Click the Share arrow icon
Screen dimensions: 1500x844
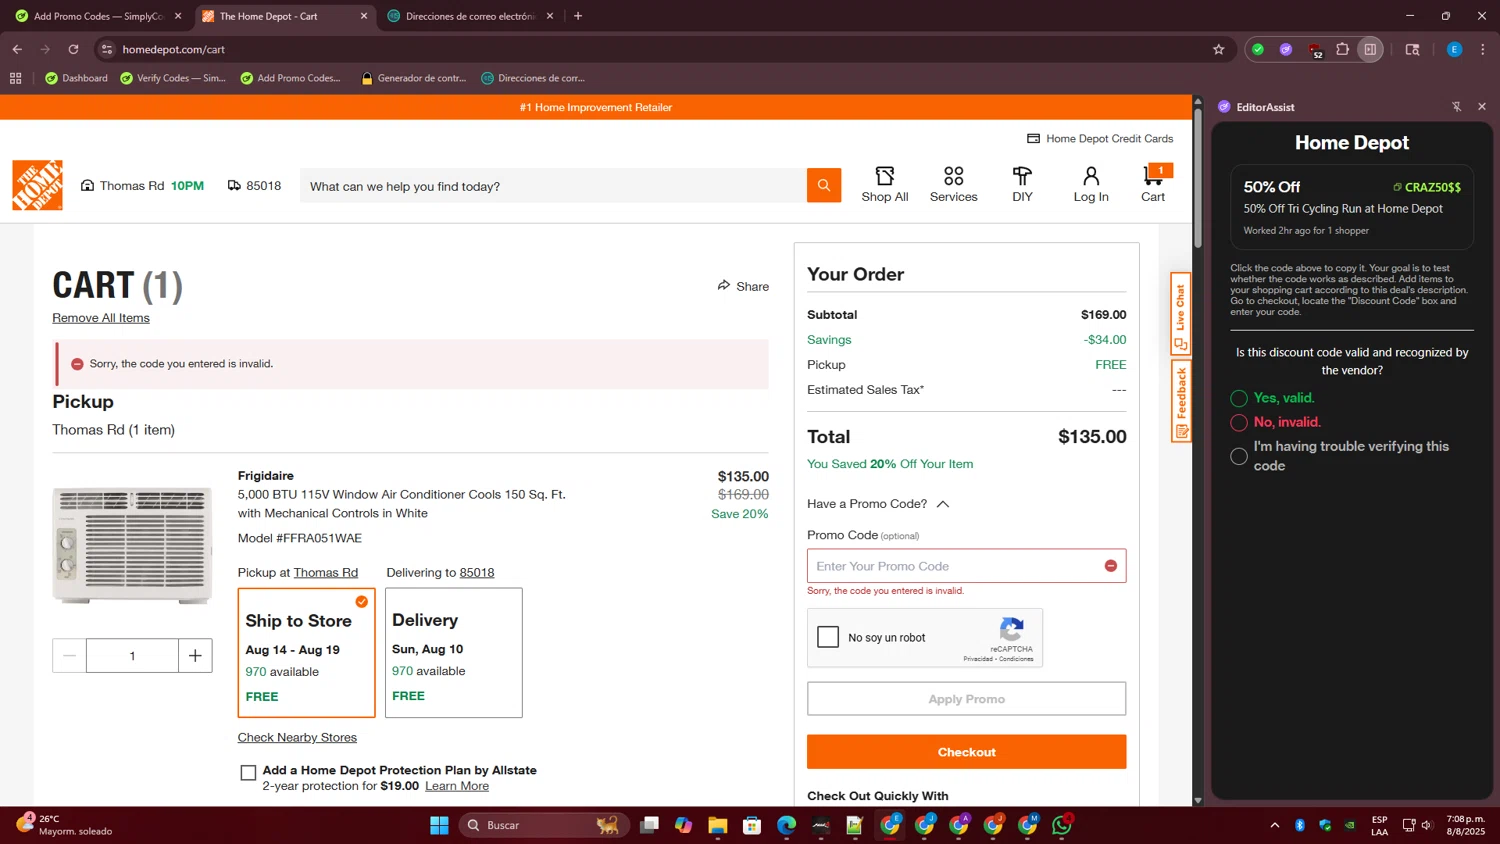pos(724,286)
